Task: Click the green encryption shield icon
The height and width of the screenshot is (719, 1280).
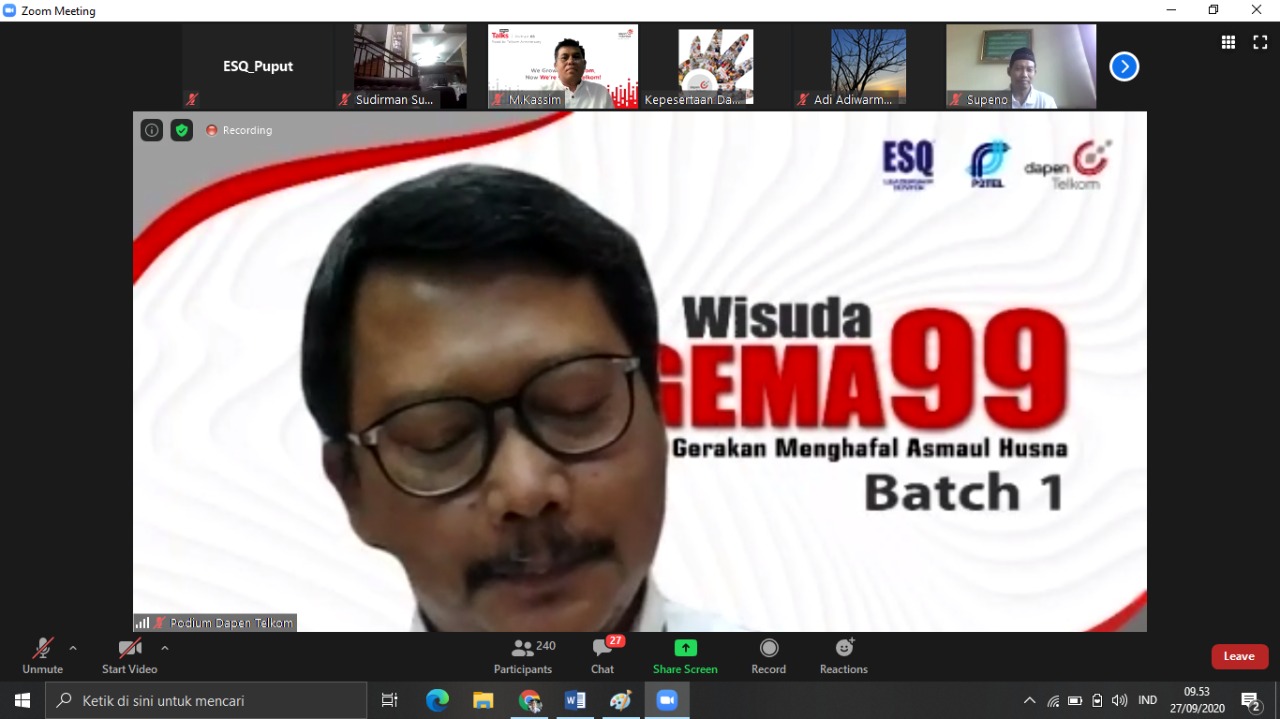Action: pos(181,130)
